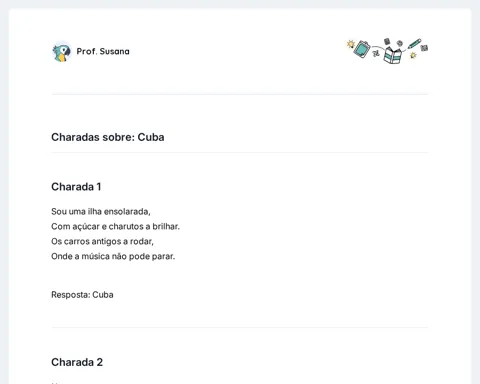Viewport: 480px width, 384px height.
Task: Click the small lightbulb below the pencil
Action: coord(413,55)
